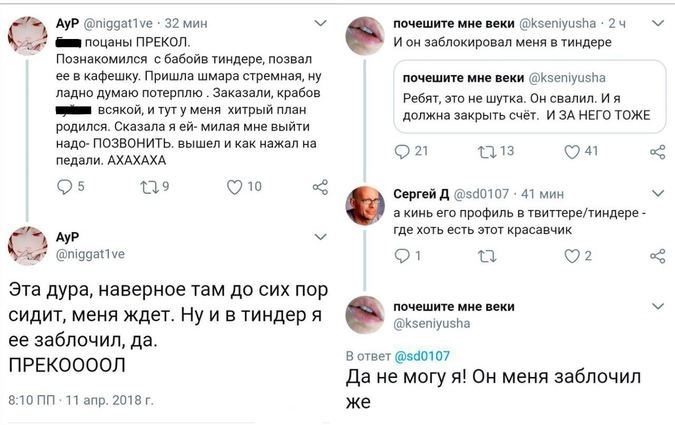675x425 pixels.
Task: Share АуР's tweet about Tinder date
Action: coord(320,186)
